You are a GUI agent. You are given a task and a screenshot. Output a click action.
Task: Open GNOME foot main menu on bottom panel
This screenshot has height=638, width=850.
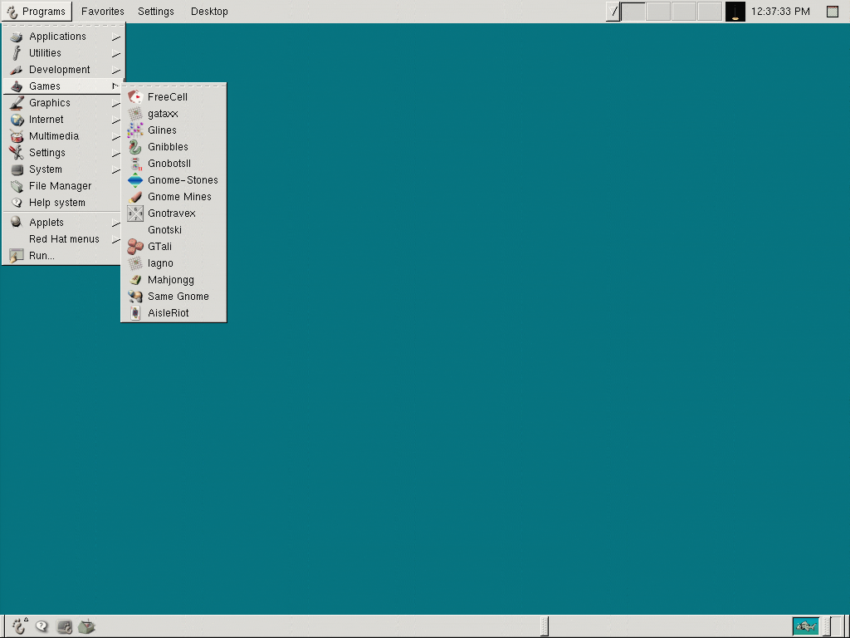click(20, 627)
